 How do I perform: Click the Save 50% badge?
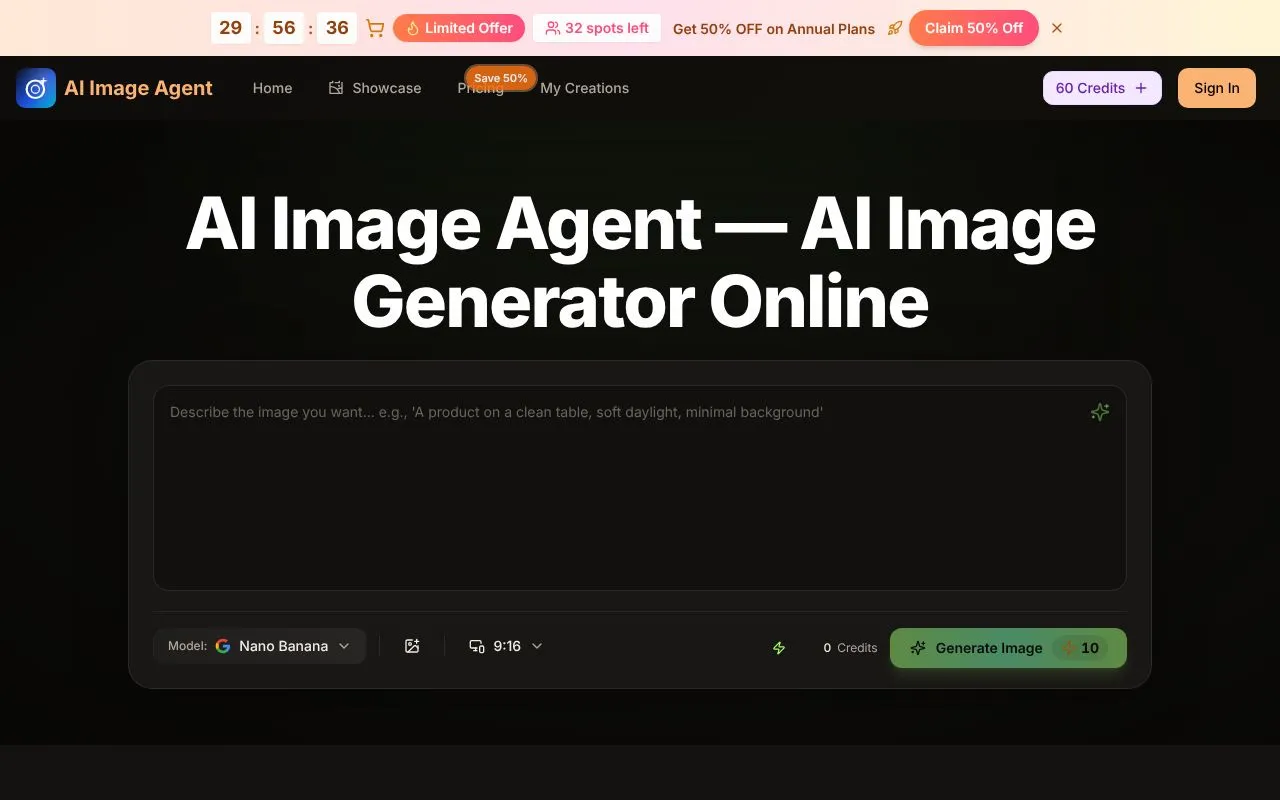pyautogui.click(x=501, y=78)
